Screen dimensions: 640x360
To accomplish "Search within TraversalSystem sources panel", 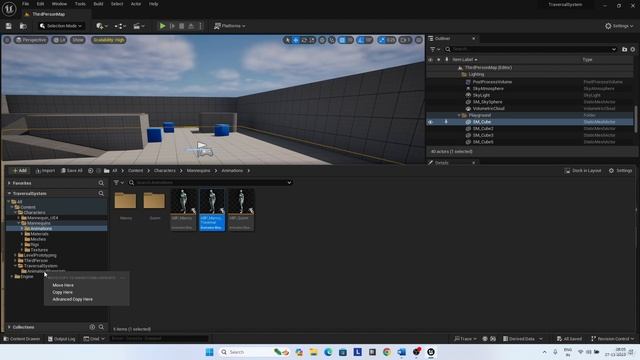I will [101, 193].
